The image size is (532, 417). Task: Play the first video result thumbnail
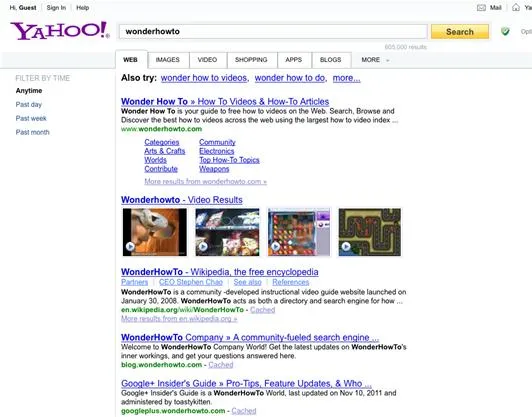(x=155, y=232)
